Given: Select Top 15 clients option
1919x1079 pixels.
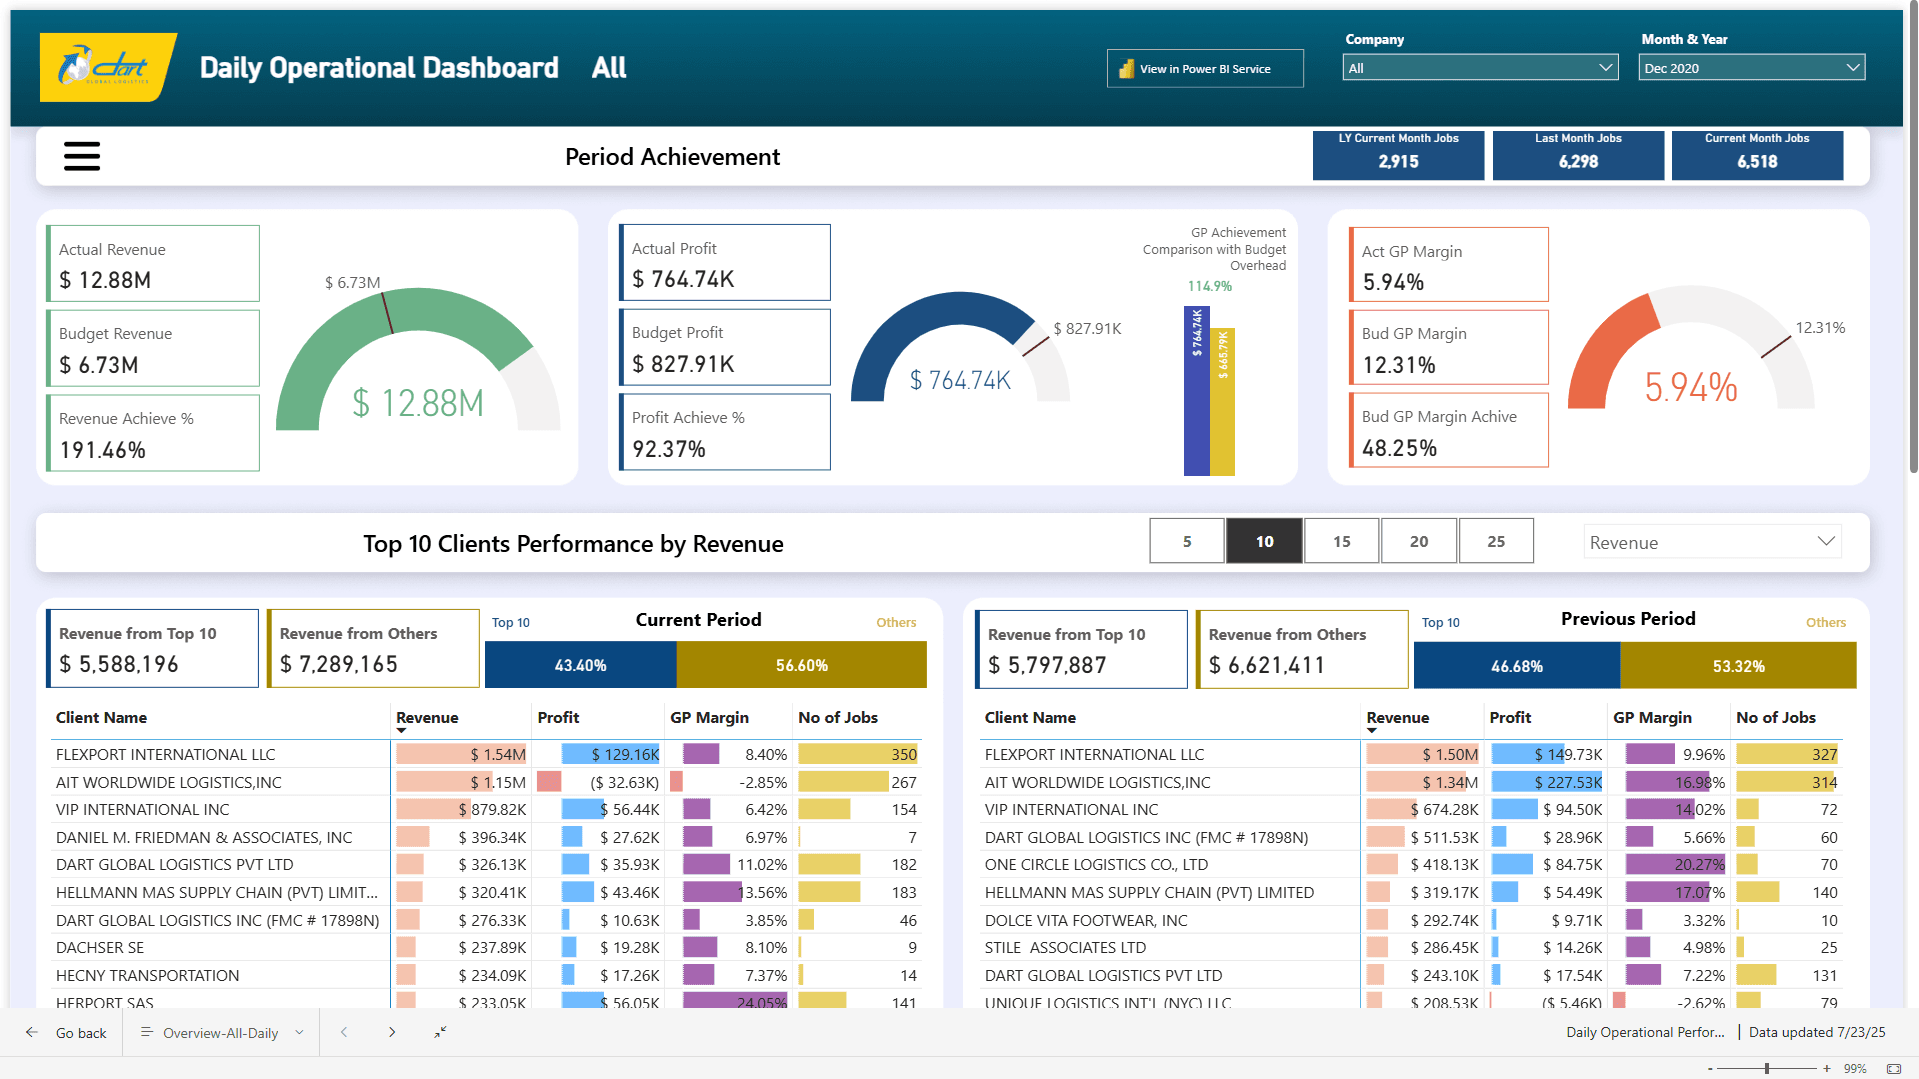Looking at the screenshot, I should (x=1341, y=541).
